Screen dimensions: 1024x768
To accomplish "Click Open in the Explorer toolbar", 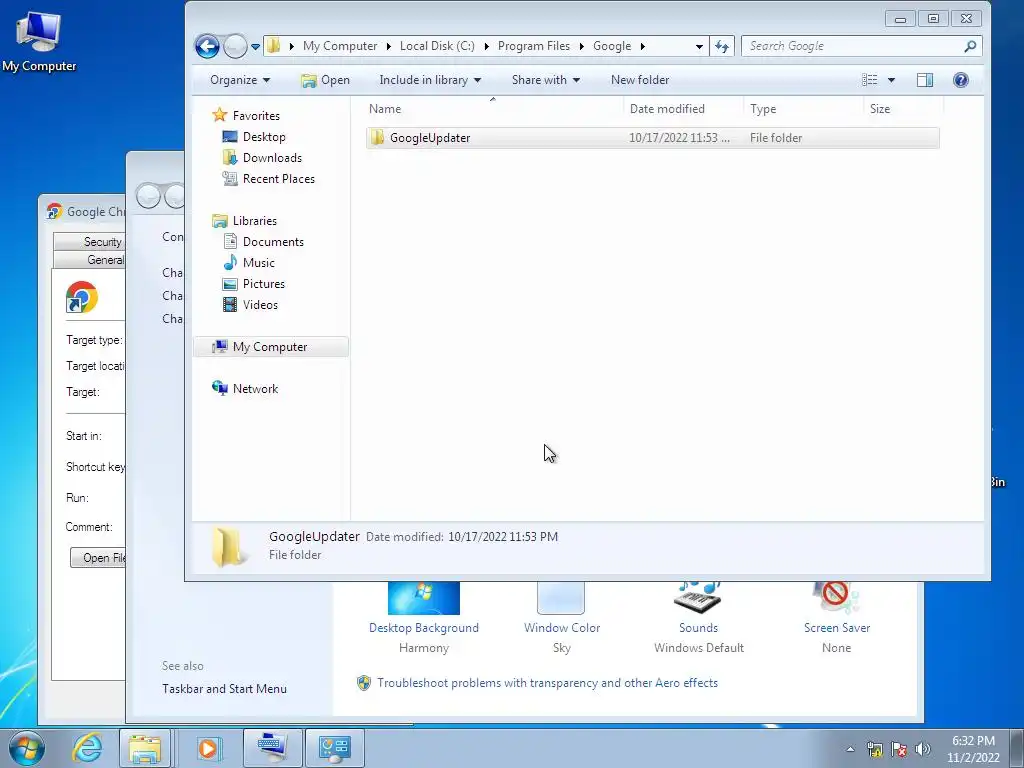I will (325, 80).
